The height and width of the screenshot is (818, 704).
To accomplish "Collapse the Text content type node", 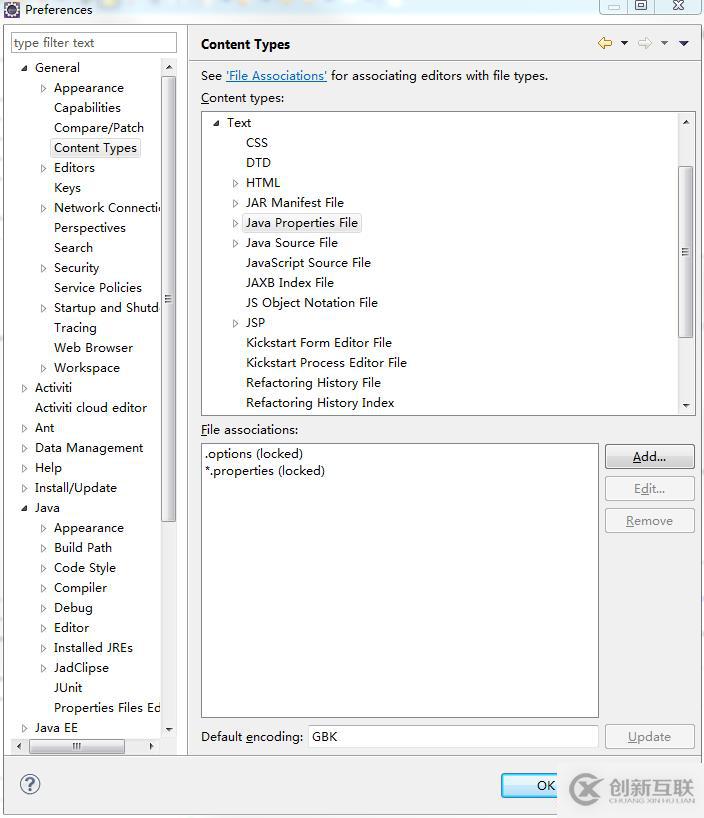I will pos(216,123).
